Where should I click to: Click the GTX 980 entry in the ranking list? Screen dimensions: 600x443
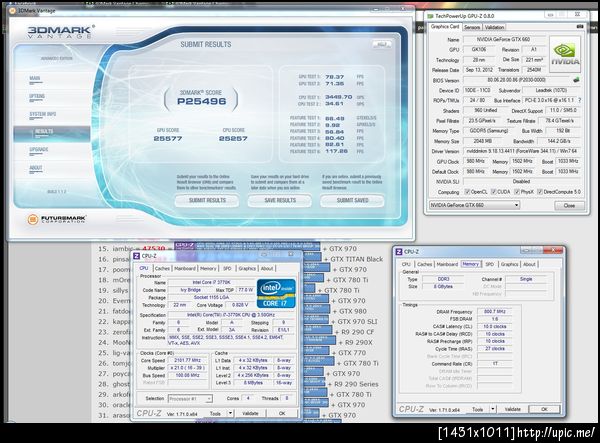tap(352, 311)
